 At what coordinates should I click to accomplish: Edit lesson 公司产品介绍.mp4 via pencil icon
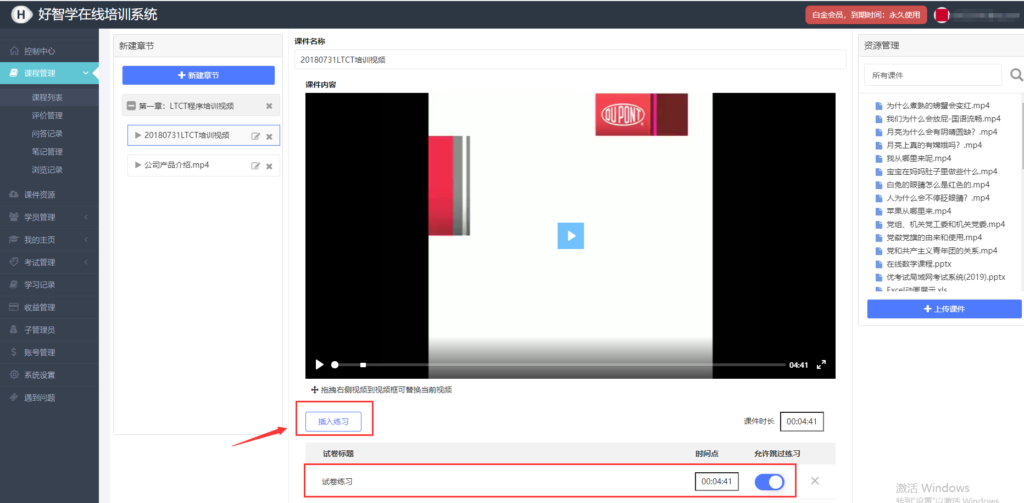tap(256, 166)
